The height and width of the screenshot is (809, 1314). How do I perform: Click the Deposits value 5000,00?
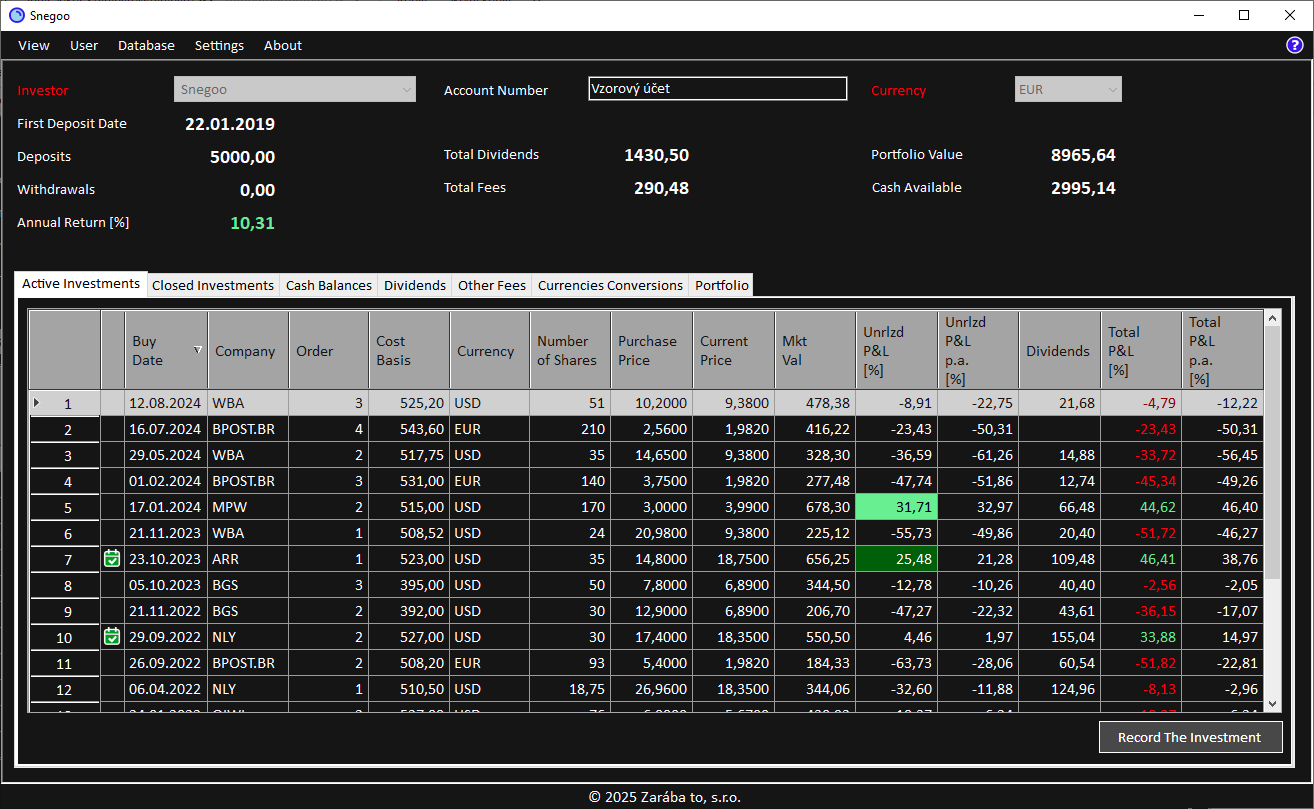point(242,157)
